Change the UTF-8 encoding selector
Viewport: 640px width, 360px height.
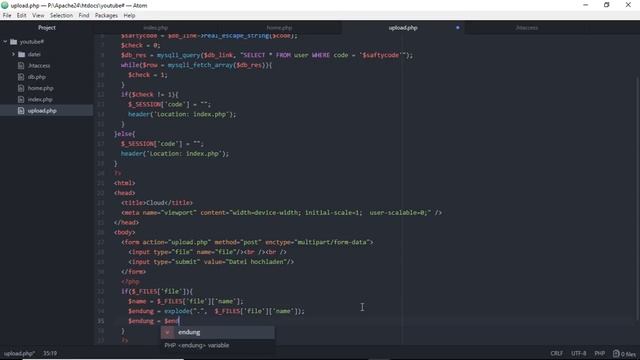(578, 353)
